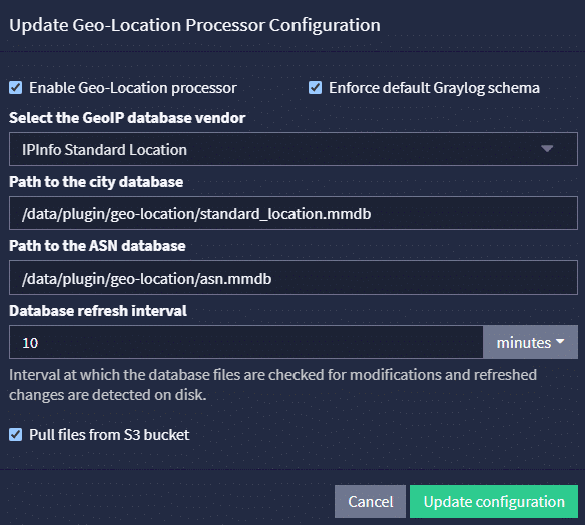Click the Path to the city database label
The width and height of the screenshot is (585, 525).
[96, 182]
